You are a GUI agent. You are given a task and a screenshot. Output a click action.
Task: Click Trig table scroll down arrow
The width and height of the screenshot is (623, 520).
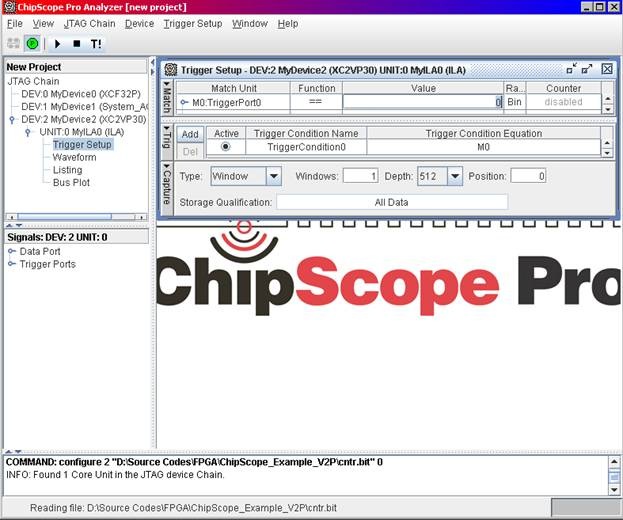[607, 153]
